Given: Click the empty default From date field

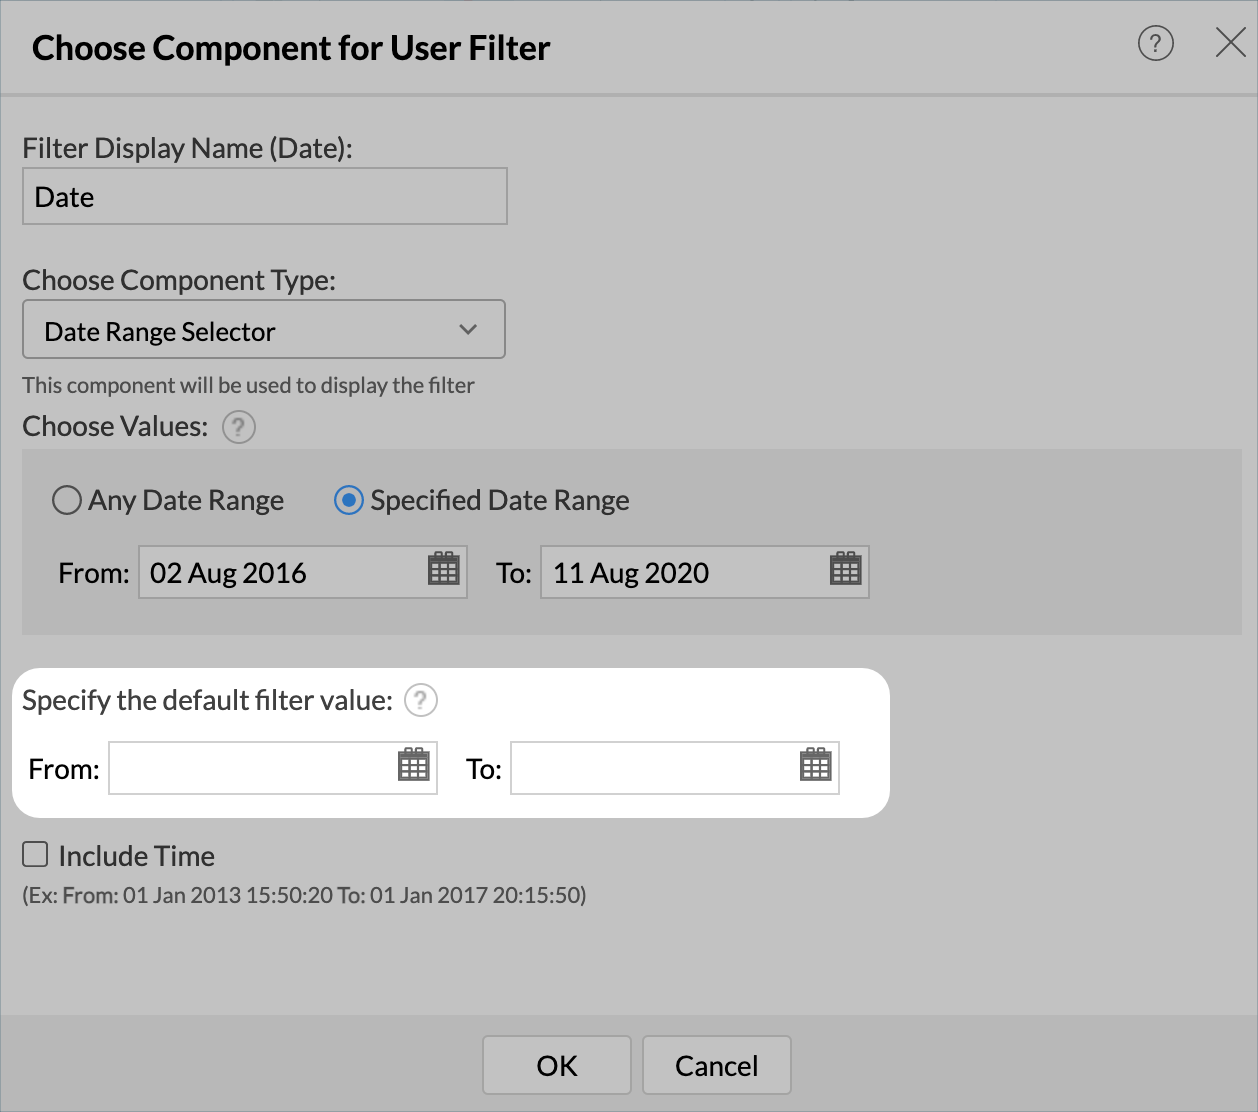Looking at the screenshot, I should tap(273, 768).
